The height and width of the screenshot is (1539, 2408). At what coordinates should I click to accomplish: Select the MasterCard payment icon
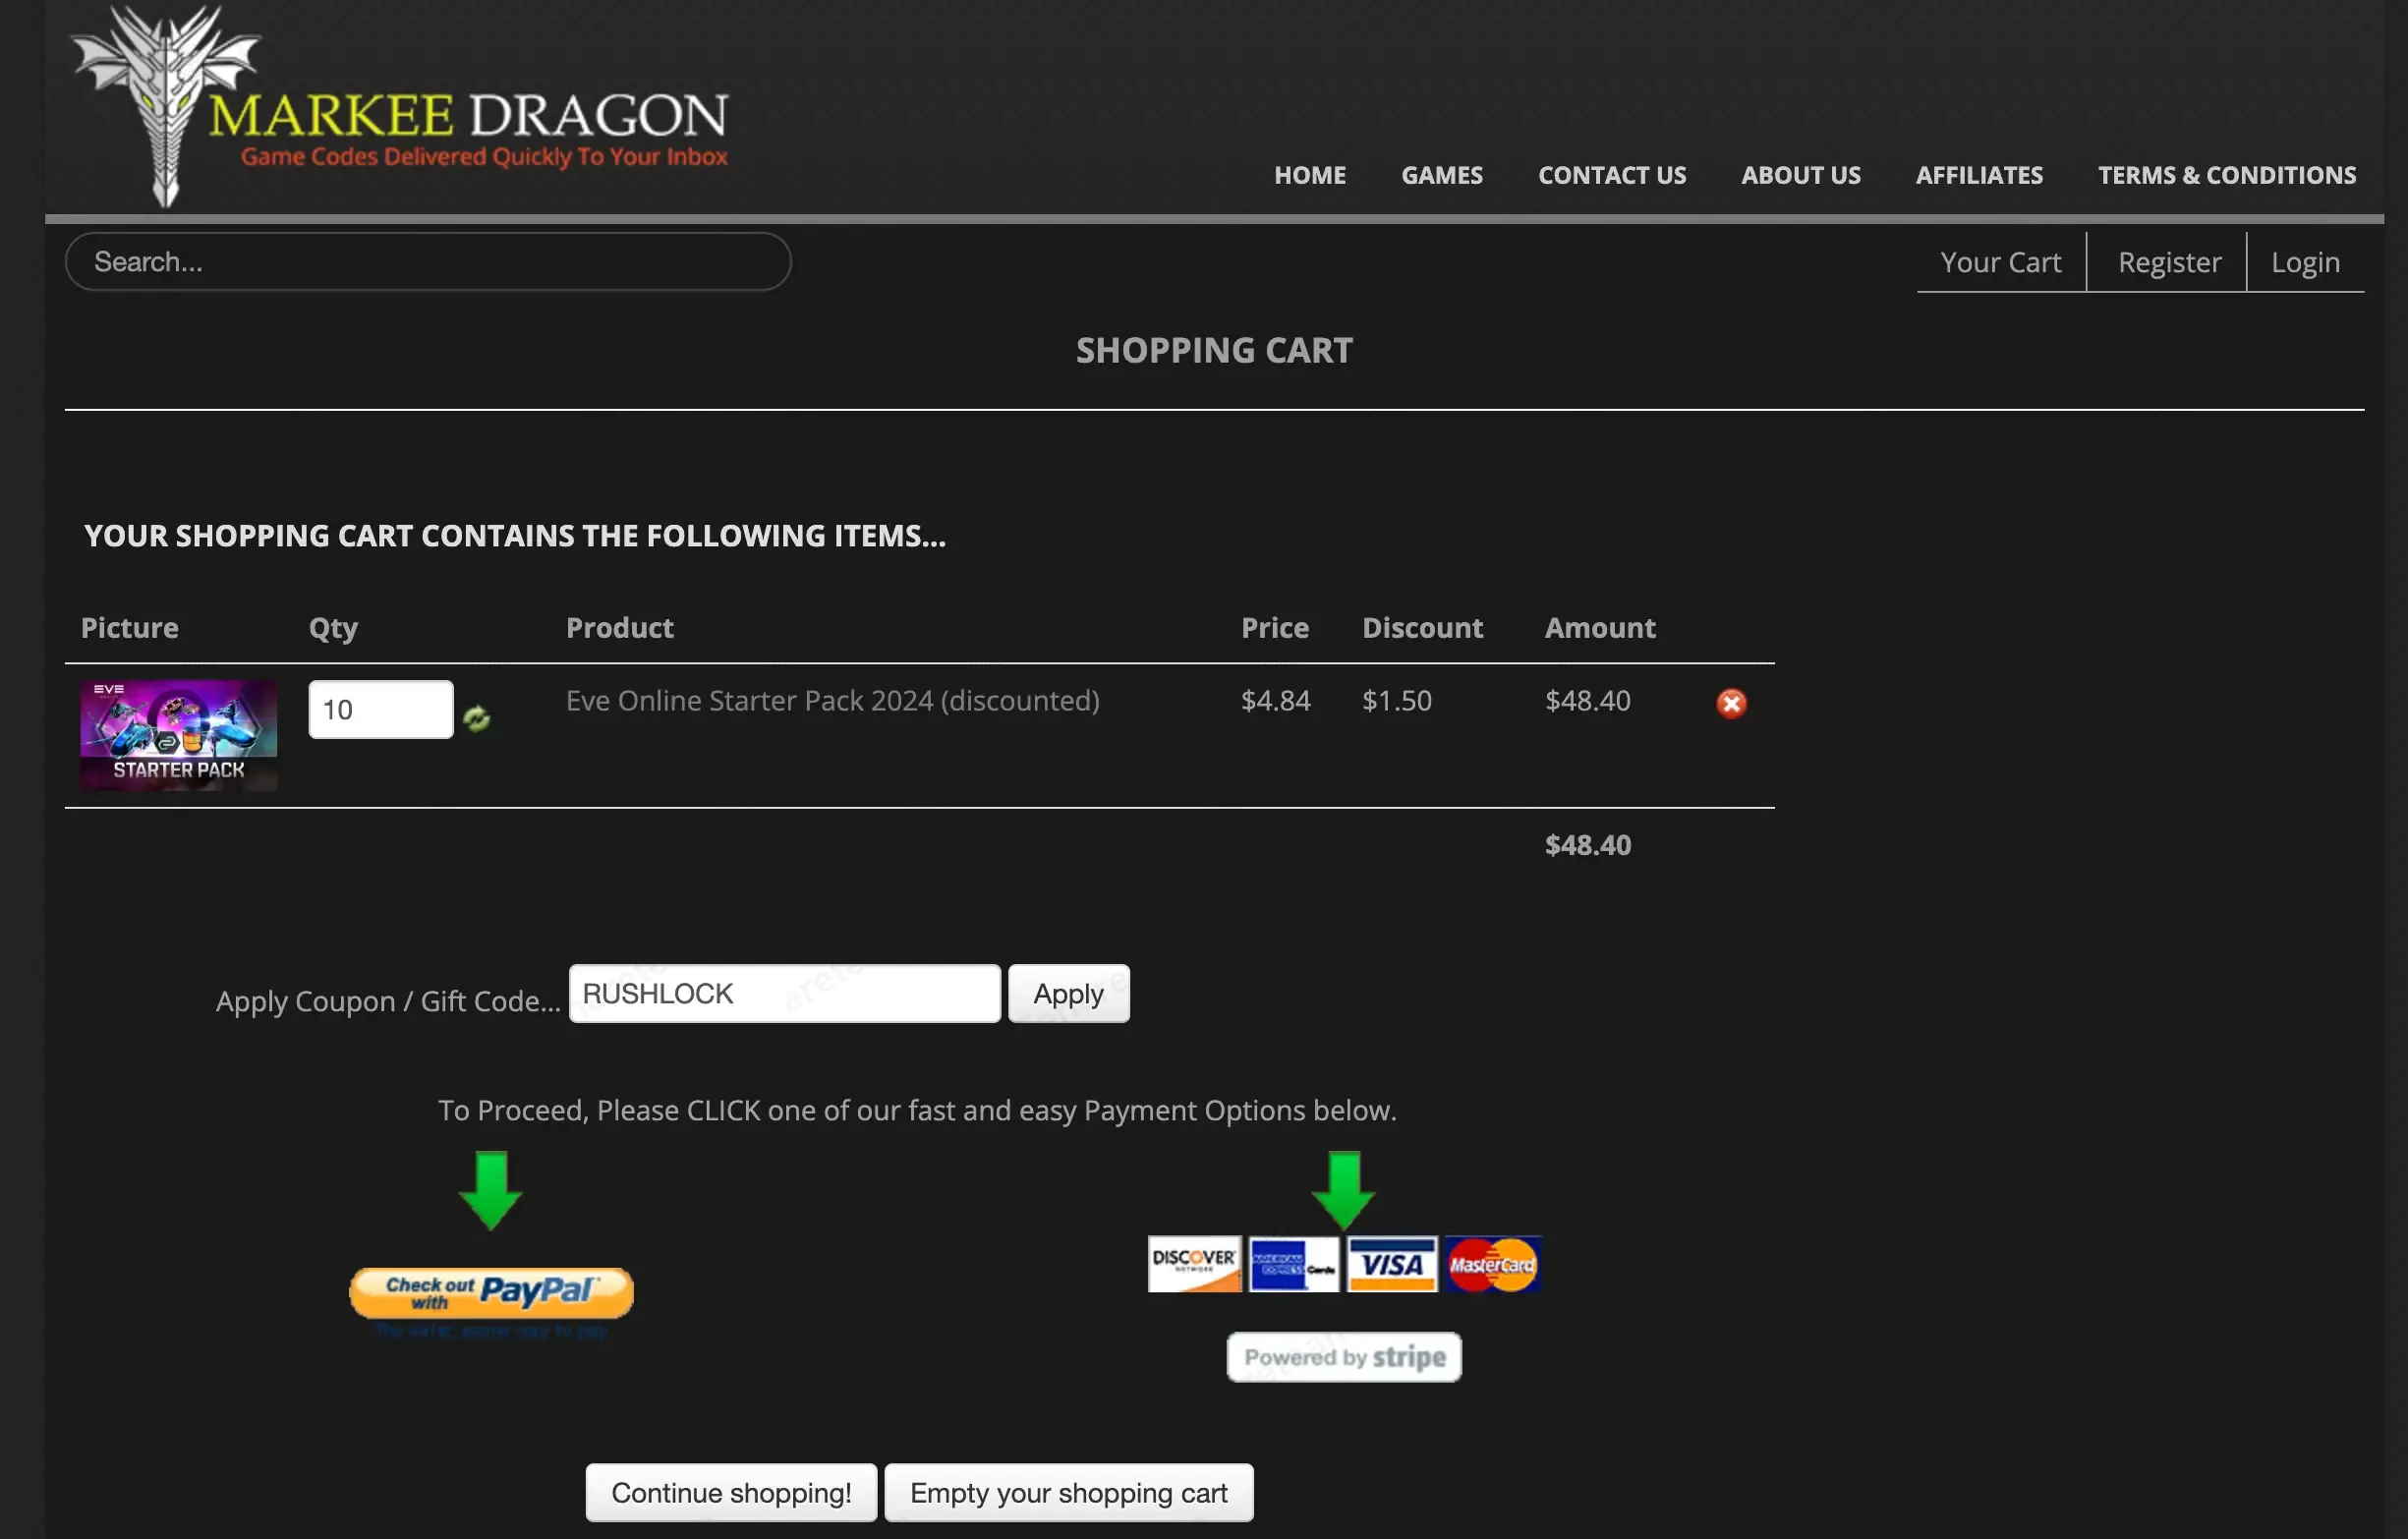1492,1264
